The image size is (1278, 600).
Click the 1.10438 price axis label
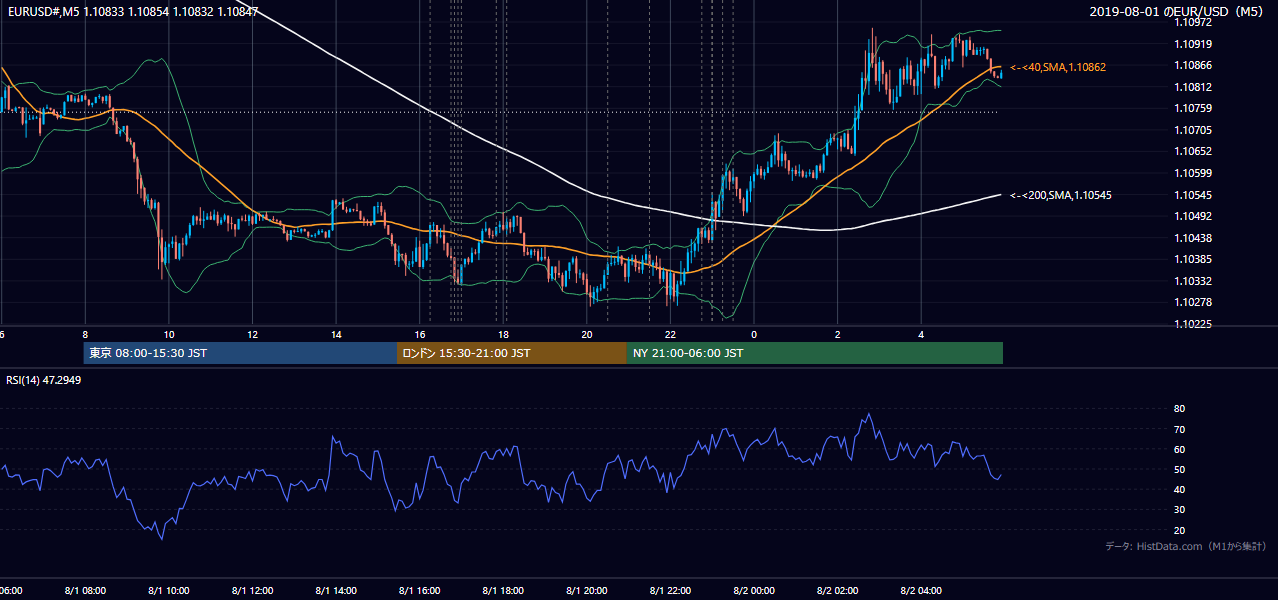pos(1192,238)
